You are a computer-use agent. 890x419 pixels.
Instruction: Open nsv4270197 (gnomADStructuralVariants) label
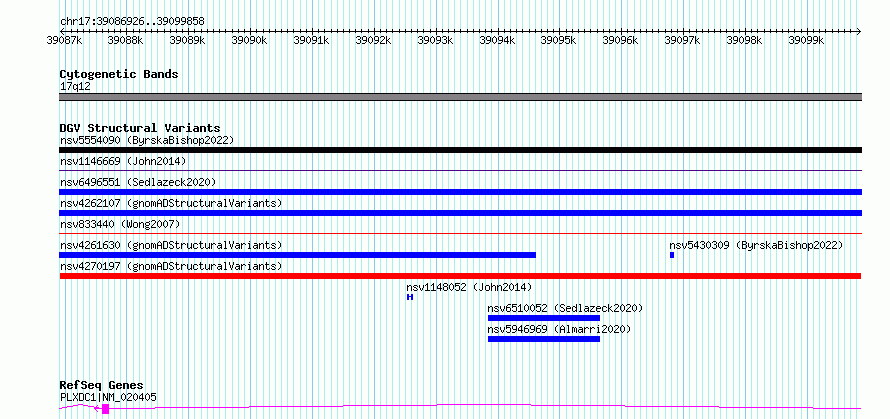pyautogui.click(x=171, y=266)
